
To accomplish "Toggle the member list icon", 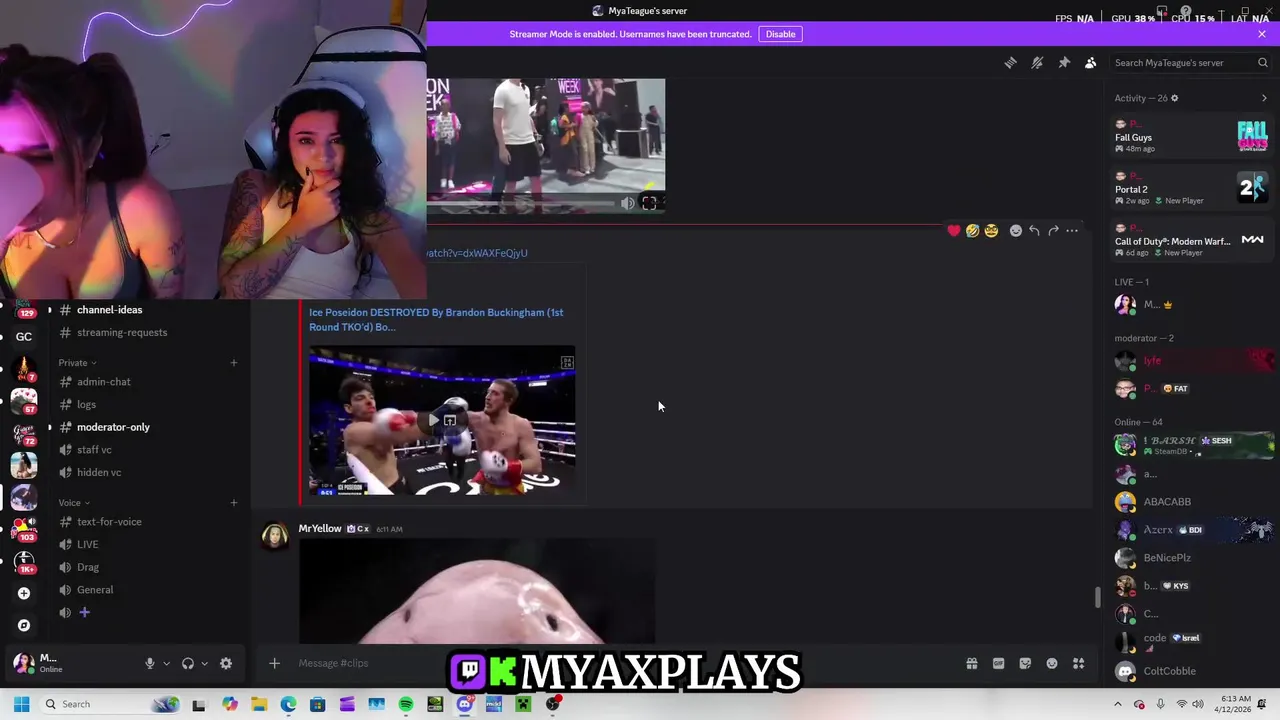I will click(x=1091, y=62).
